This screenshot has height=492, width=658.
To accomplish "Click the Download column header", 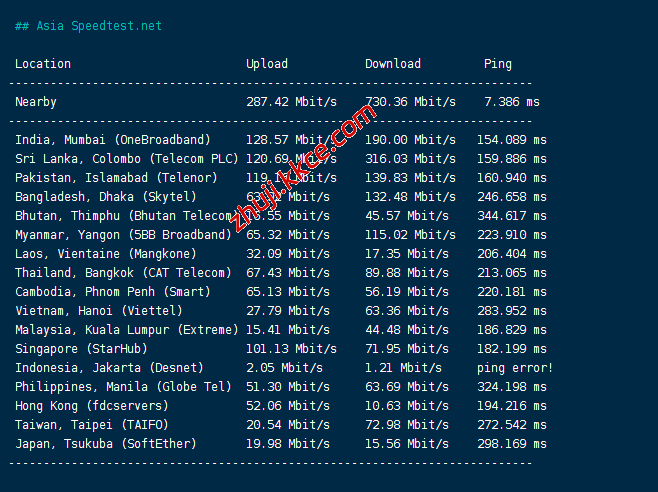I will click(x=393, y=64).
